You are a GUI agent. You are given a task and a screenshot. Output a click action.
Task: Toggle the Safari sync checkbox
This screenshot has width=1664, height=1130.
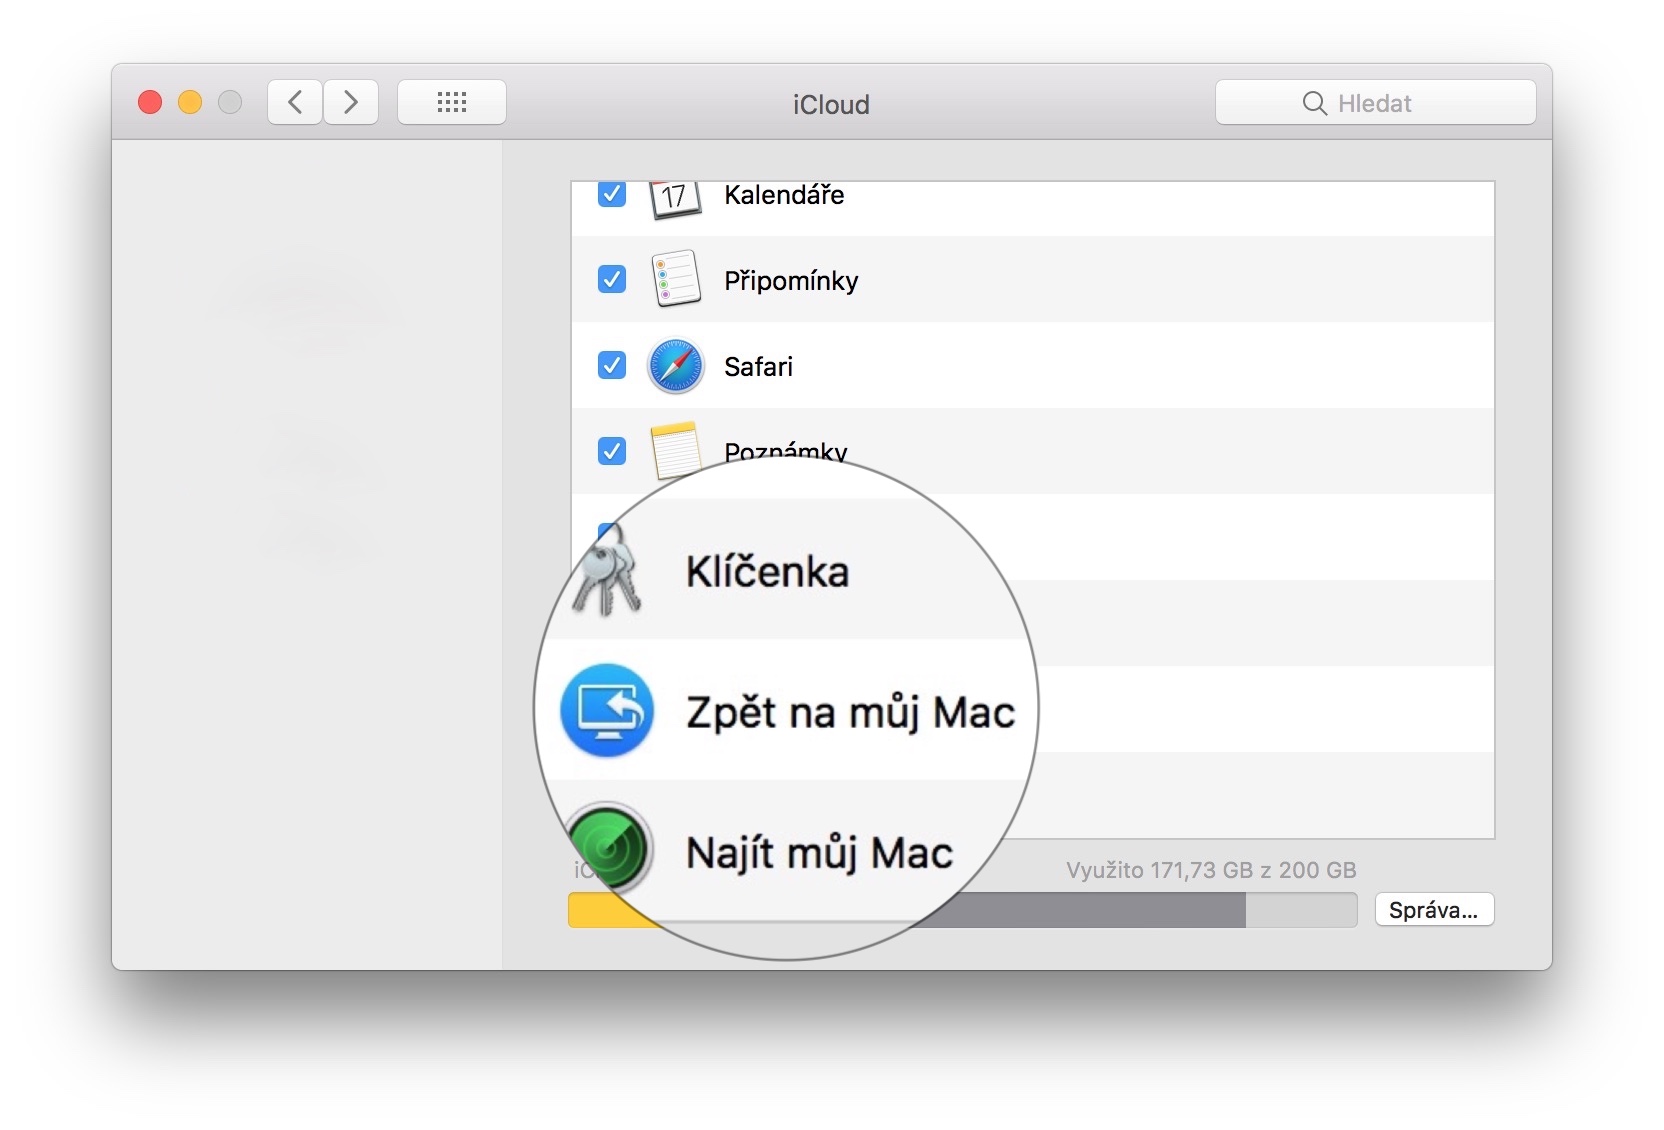click(x=611, y=365)
